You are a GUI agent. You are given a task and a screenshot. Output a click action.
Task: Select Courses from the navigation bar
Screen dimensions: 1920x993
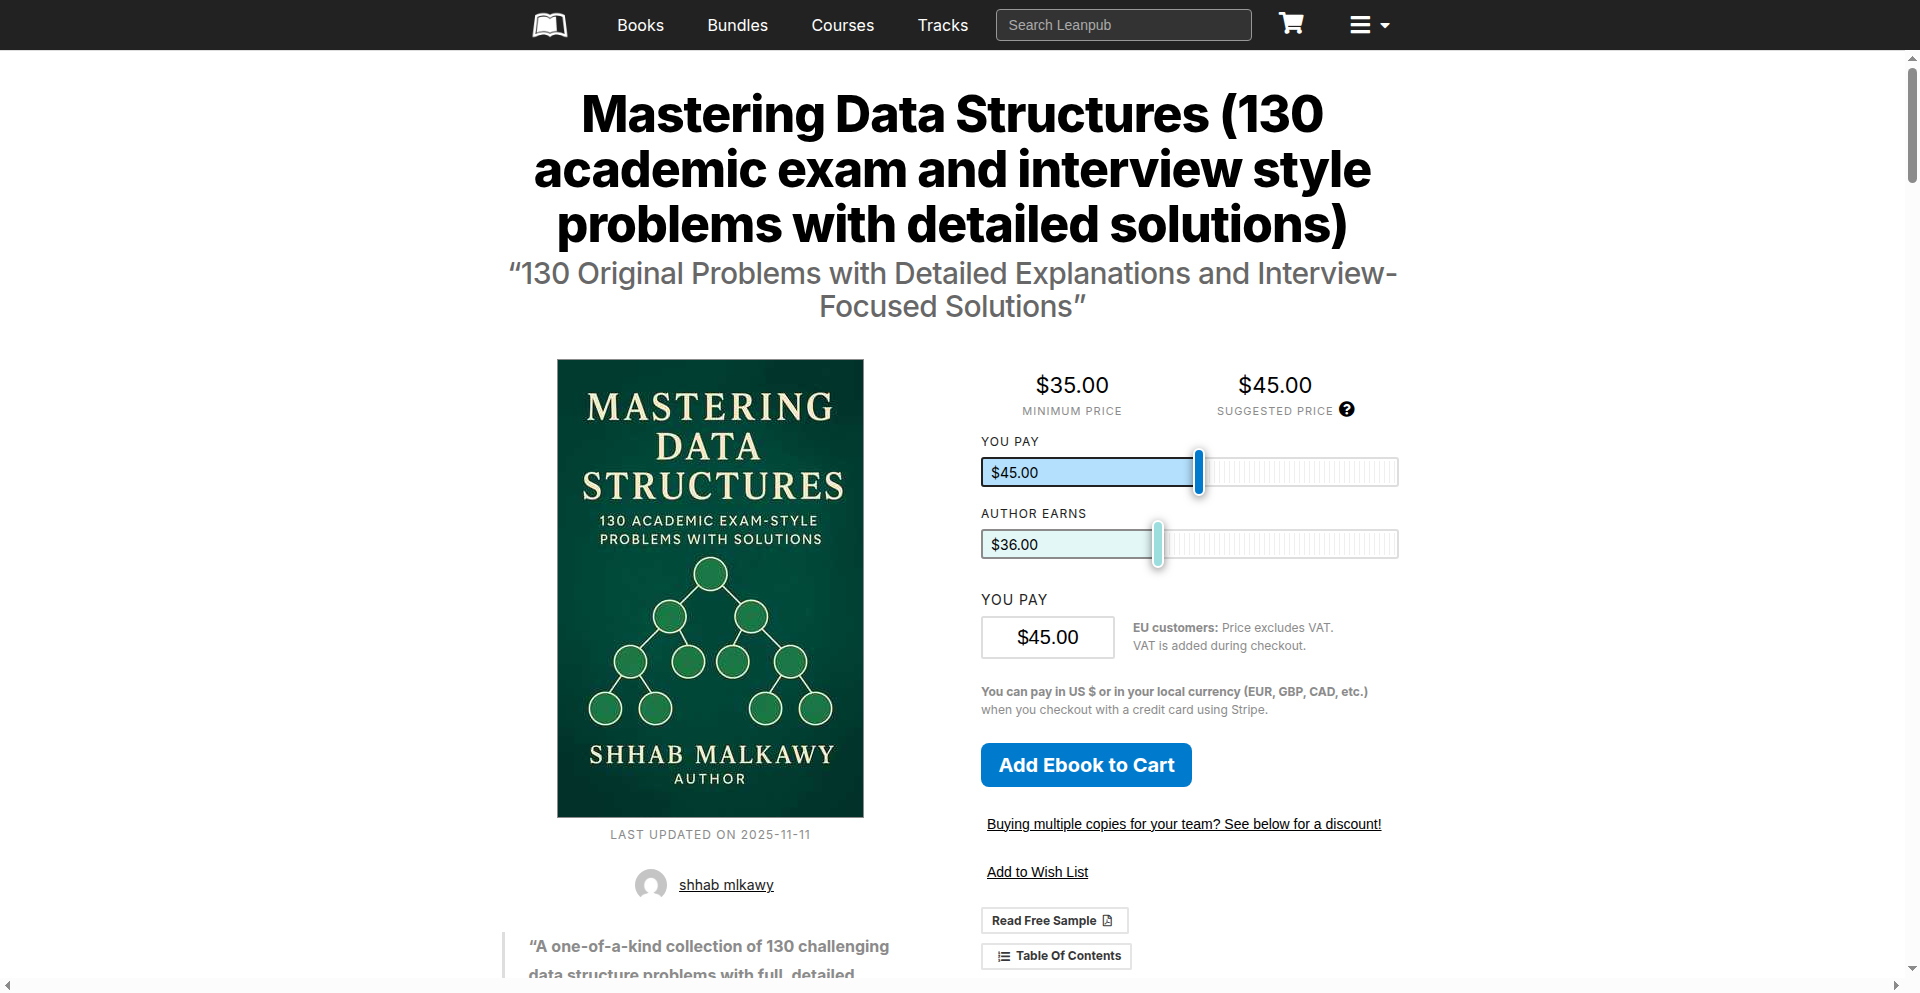tap(842, 25)
